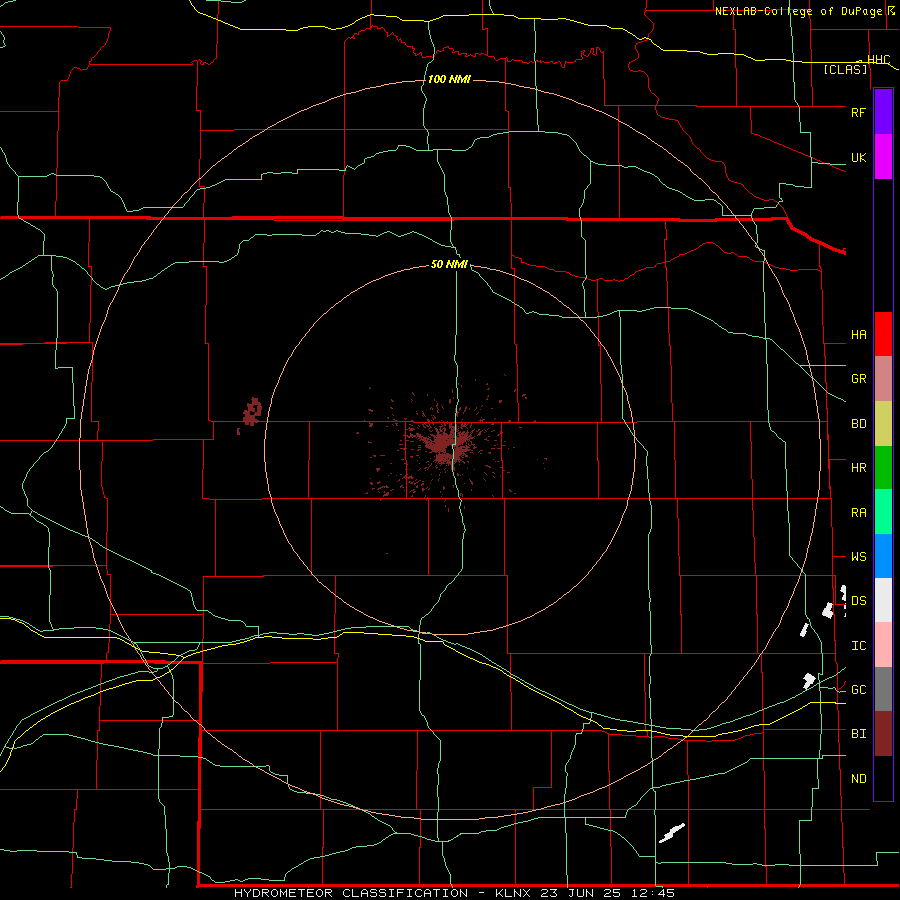
Task: Click the WS blue legend swatch
Action: coord(883,556)
